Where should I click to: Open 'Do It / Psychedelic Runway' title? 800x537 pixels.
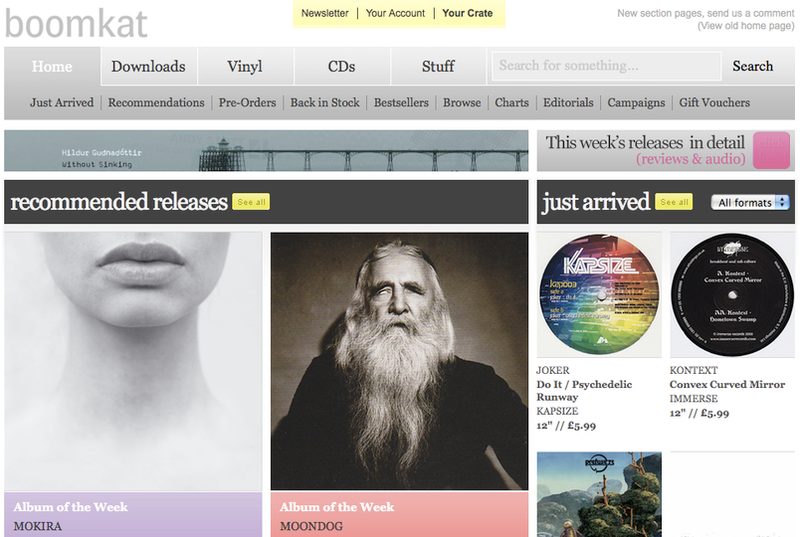click(584, 391)
